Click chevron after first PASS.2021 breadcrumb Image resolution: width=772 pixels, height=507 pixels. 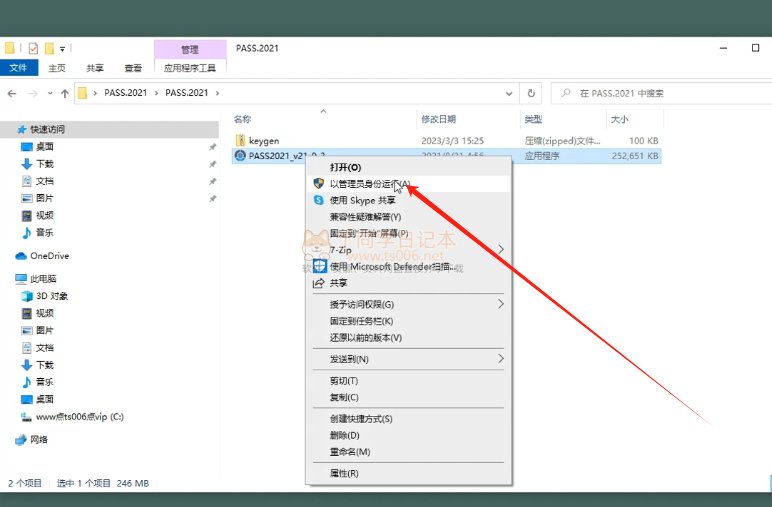[x=156, y=93]
